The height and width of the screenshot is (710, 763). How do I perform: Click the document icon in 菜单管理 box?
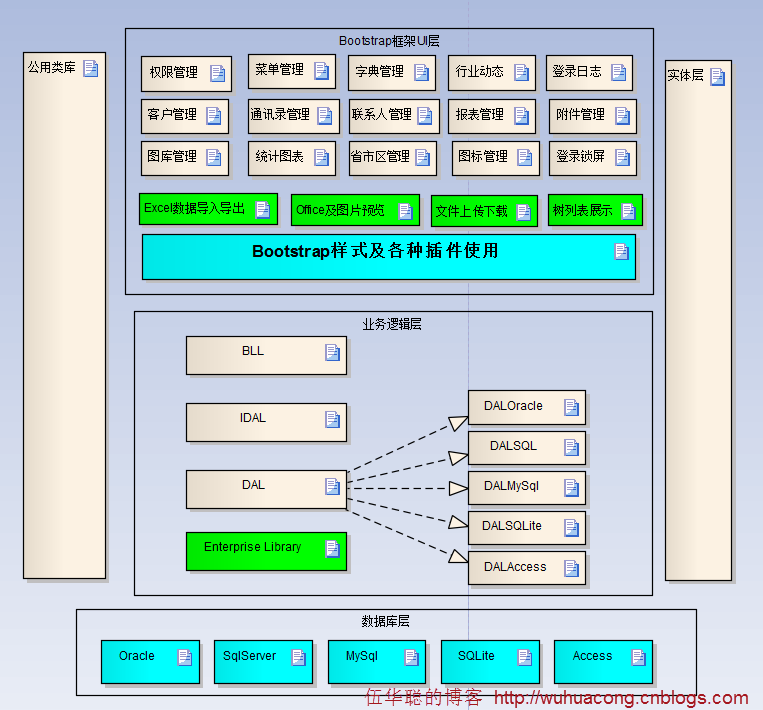point(322,71)
